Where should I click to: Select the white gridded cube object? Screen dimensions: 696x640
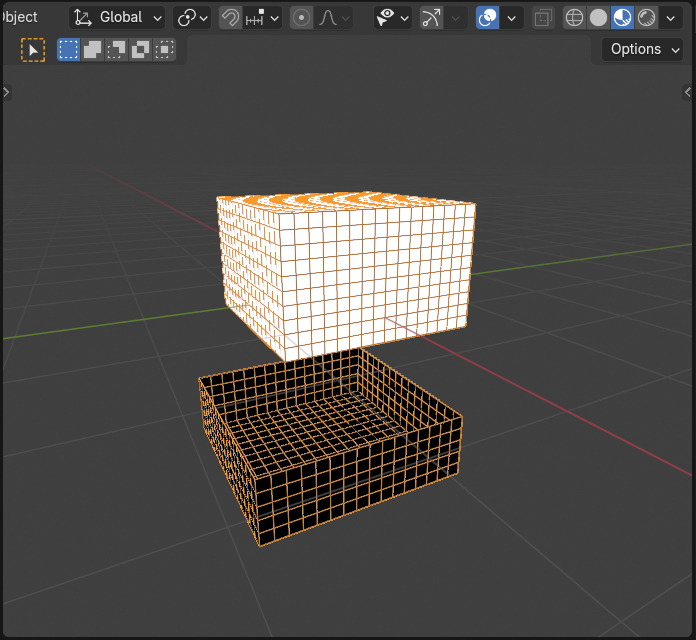[346, 275]
